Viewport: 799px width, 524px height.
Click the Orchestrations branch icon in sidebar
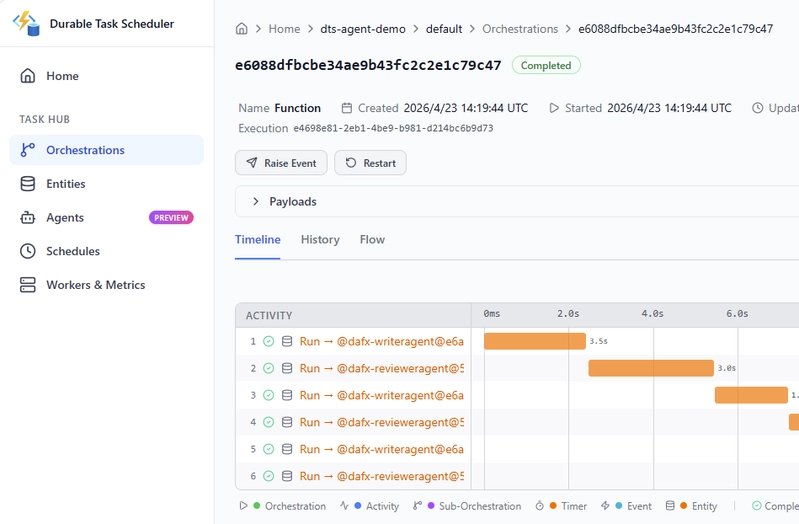point(28,150)
